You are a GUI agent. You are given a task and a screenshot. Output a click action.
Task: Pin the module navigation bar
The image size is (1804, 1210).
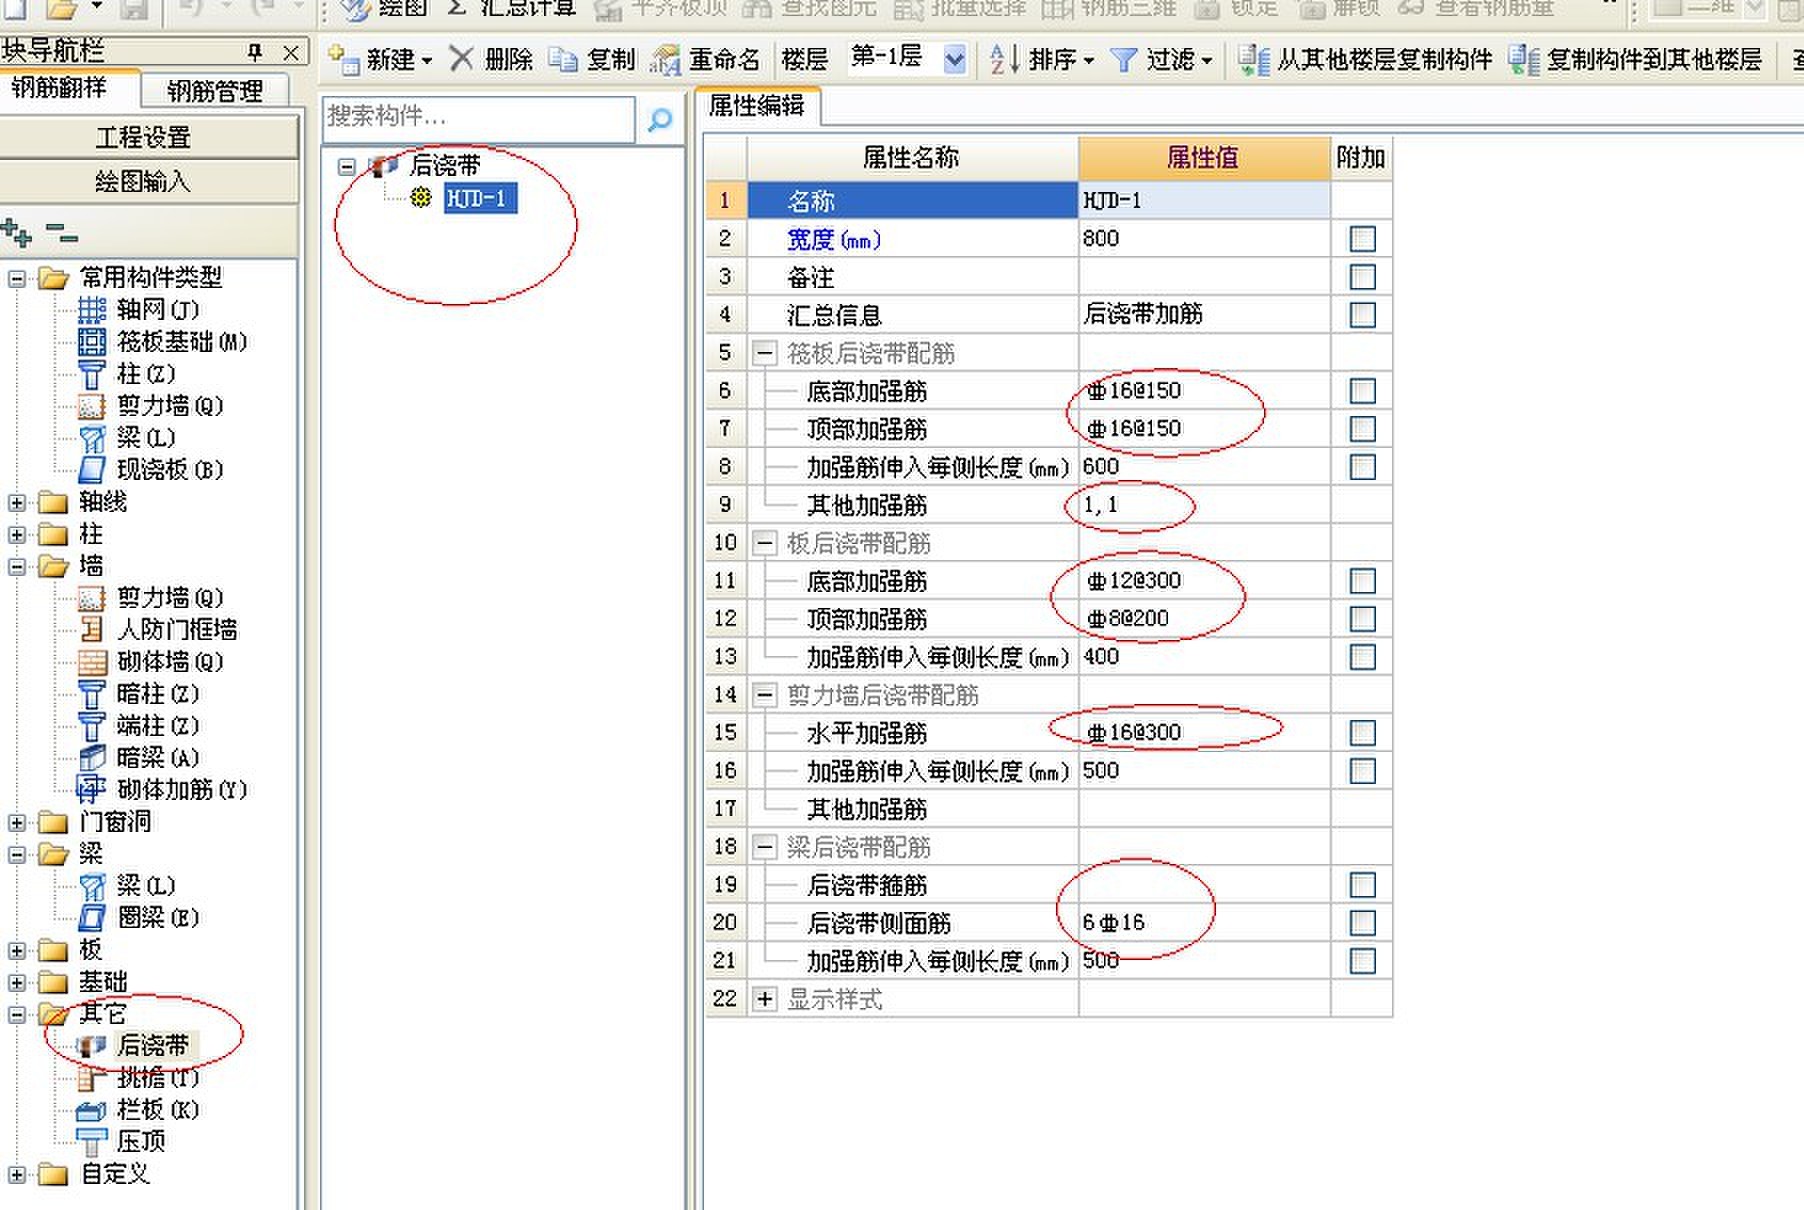click(255, 51)
